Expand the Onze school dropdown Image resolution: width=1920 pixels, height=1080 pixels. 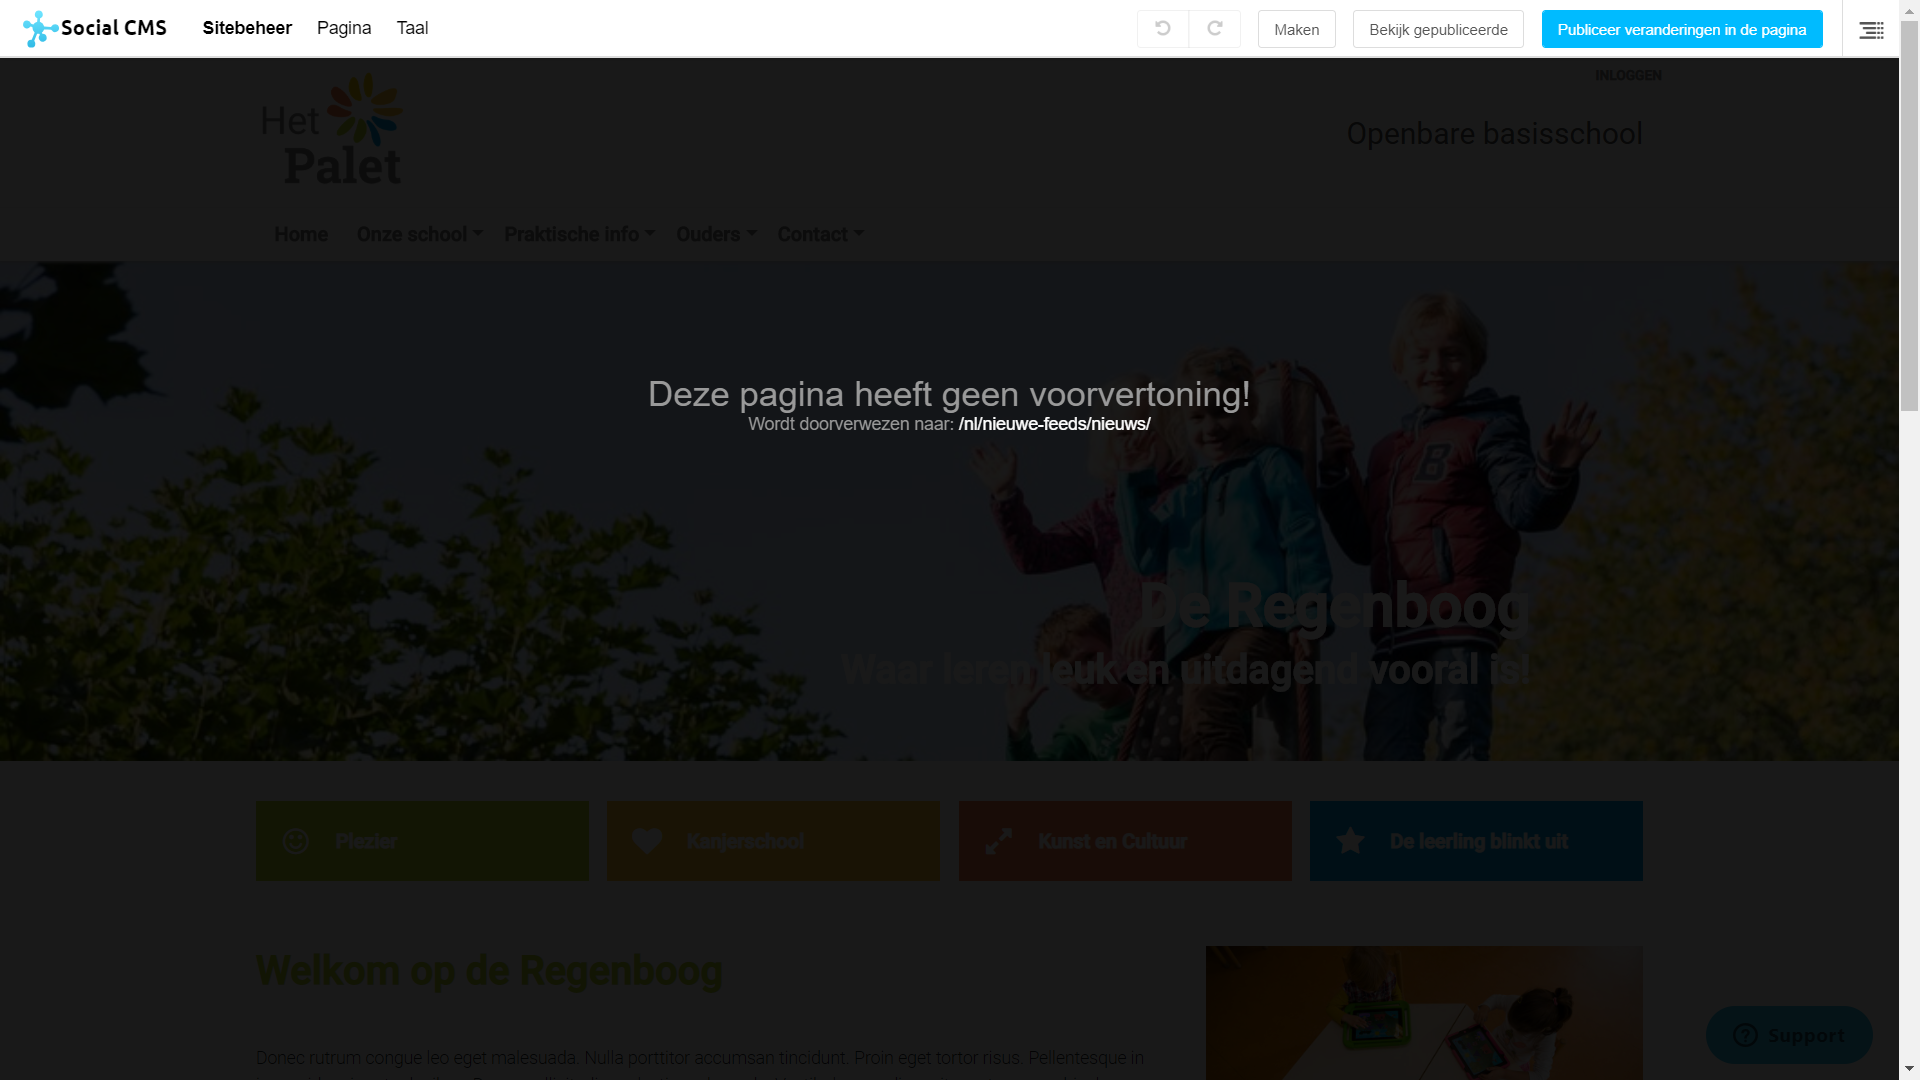(419, 234)
